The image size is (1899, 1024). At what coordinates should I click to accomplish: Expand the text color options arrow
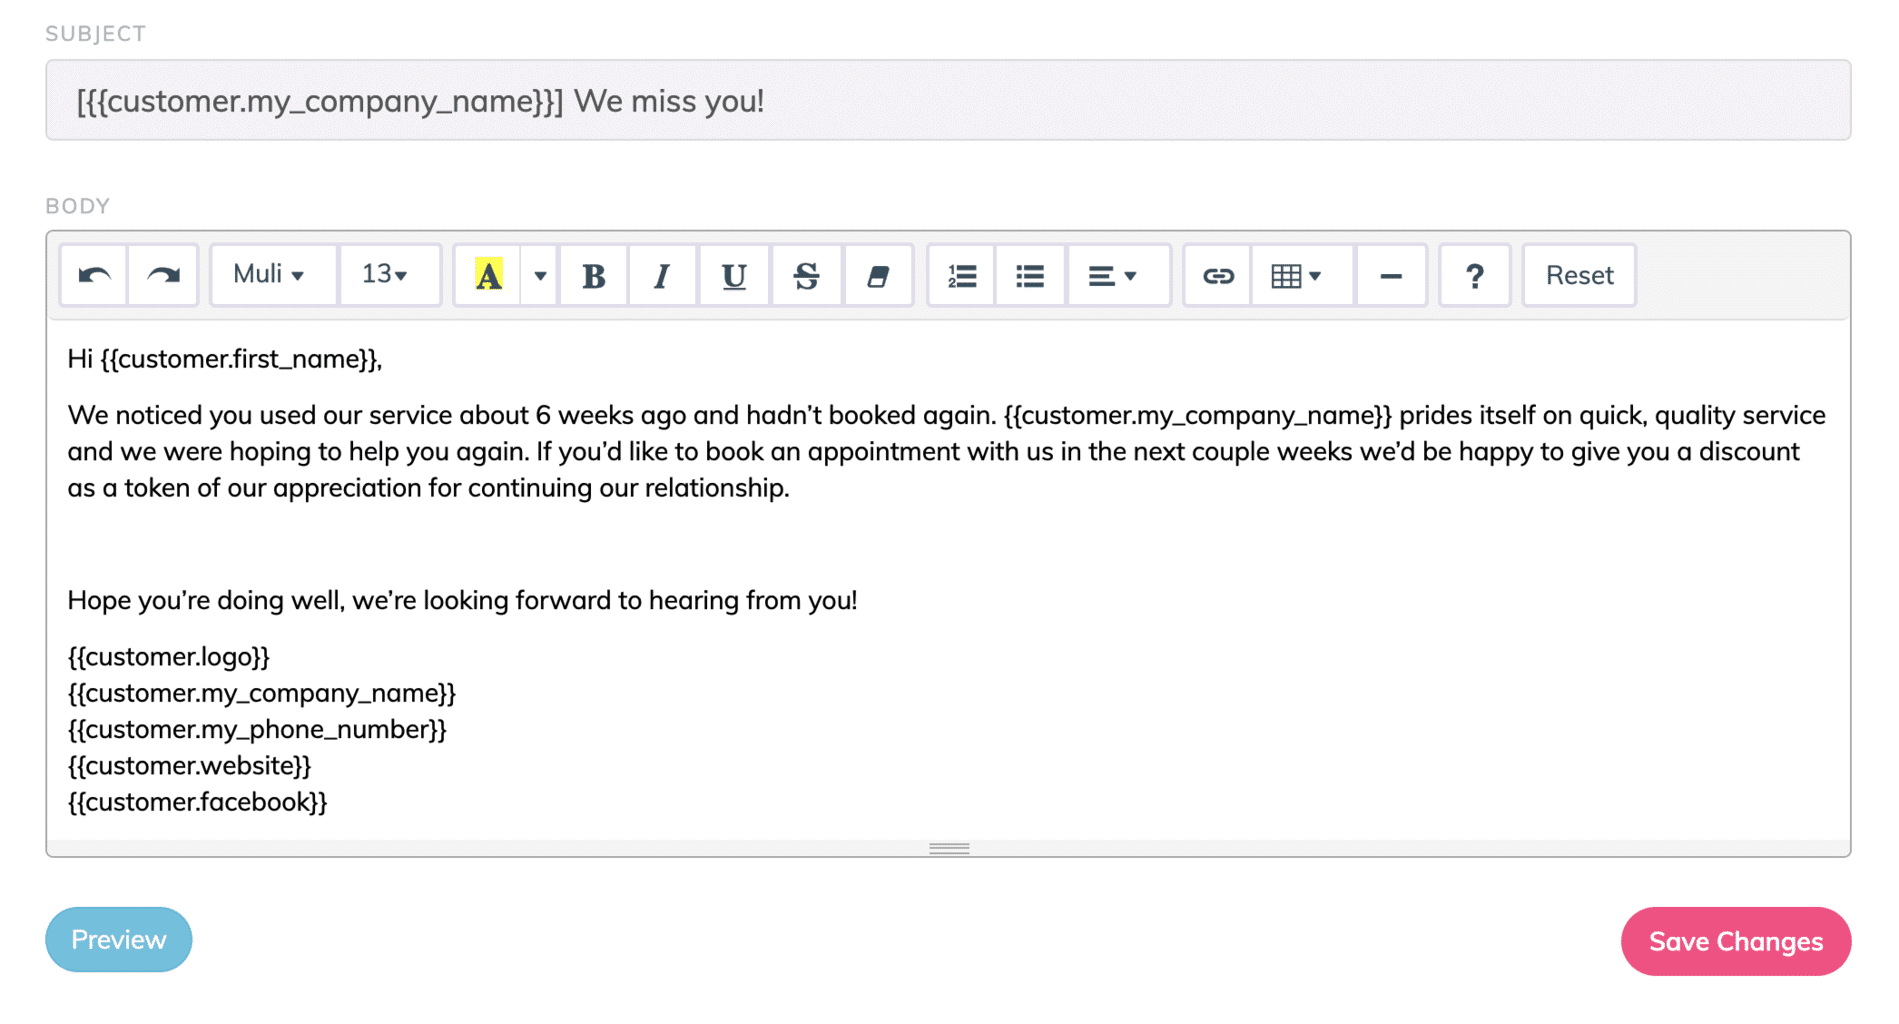coord(539,275)
